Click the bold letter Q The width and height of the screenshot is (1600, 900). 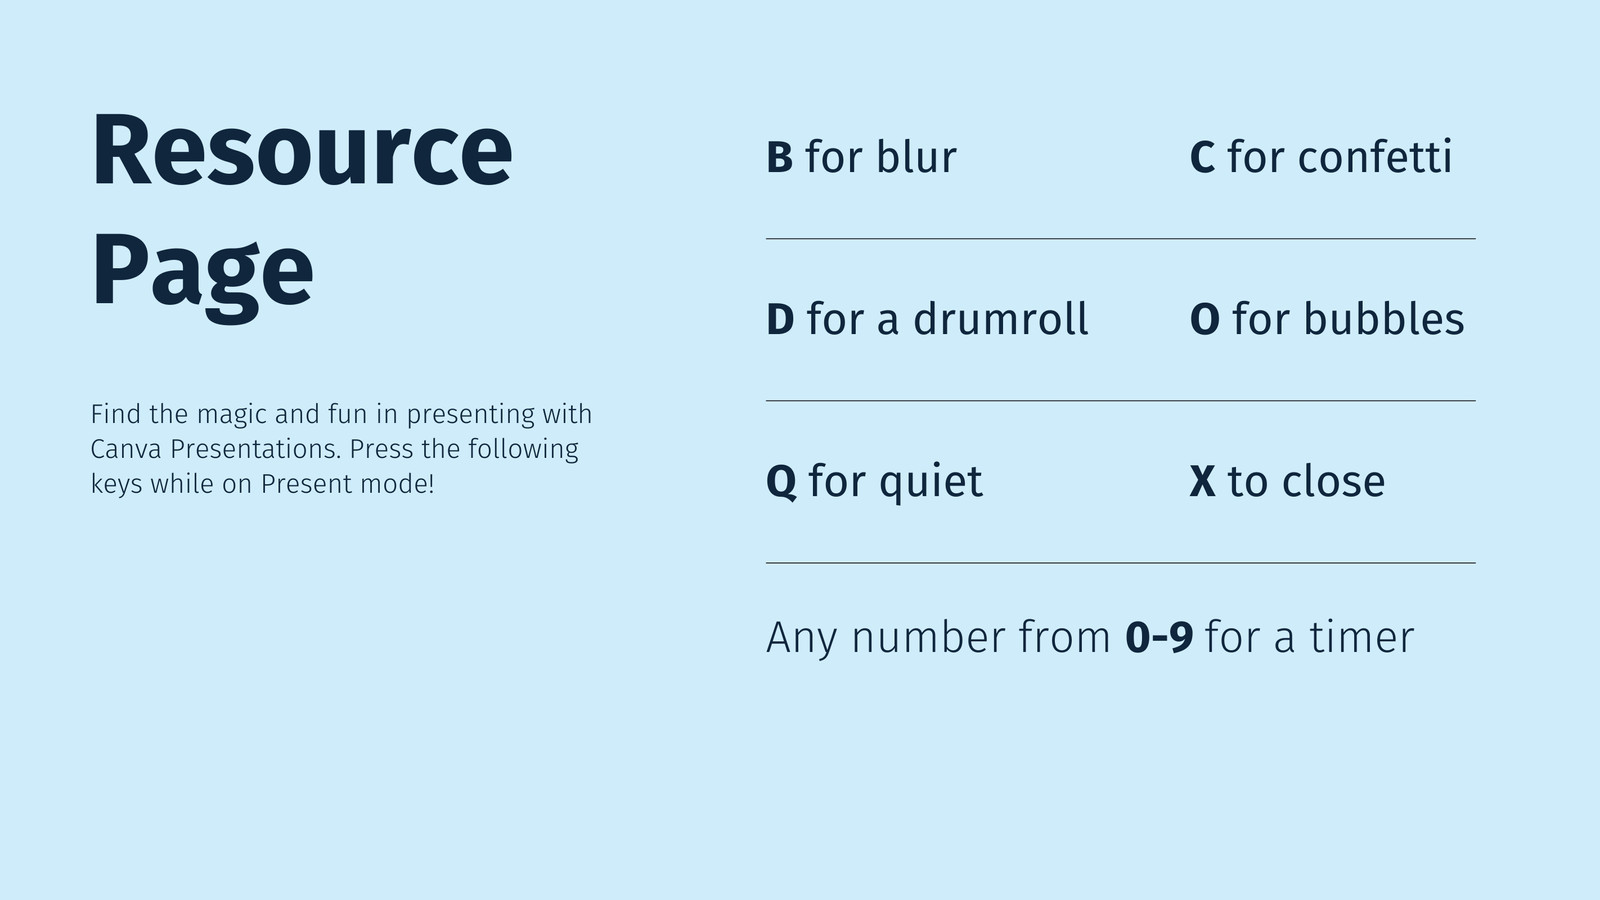point(782,483)
